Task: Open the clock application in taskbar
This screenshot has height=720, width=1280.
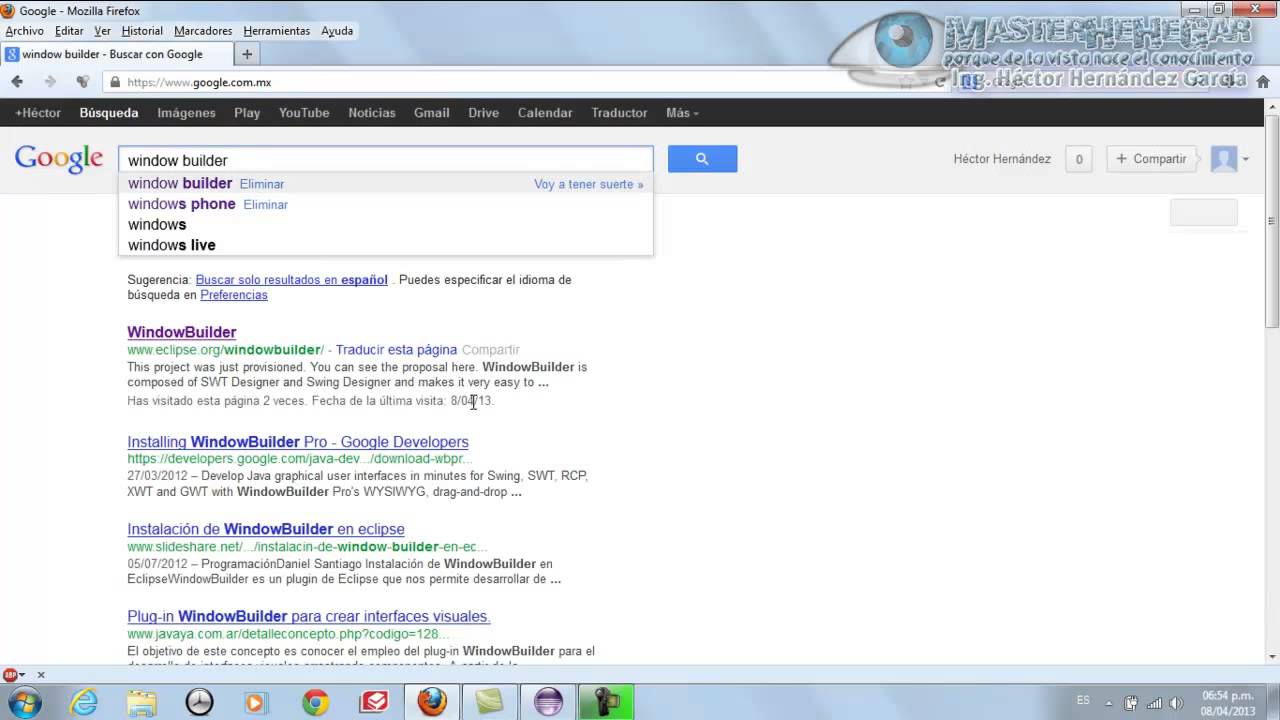Action: [x=199, y=703]
